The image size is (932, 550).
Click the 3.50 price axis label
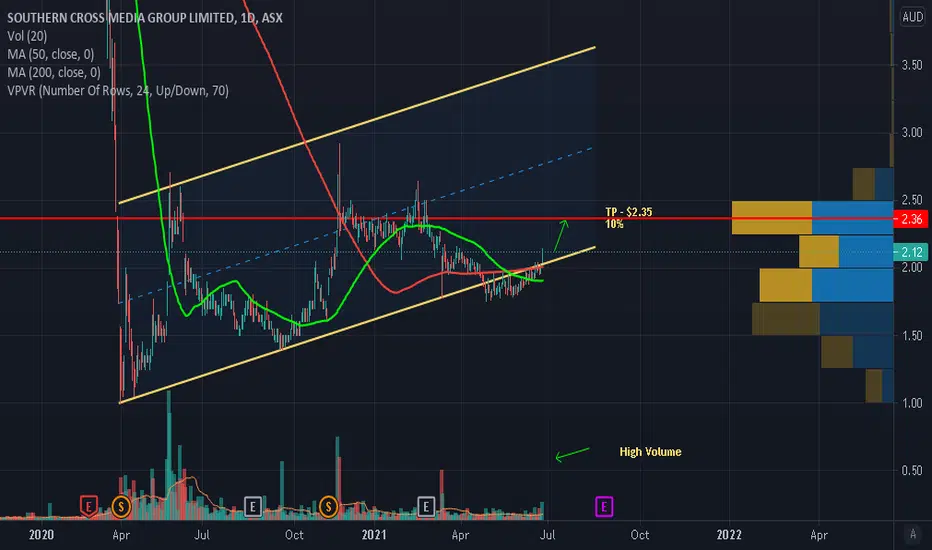[912, 65]
